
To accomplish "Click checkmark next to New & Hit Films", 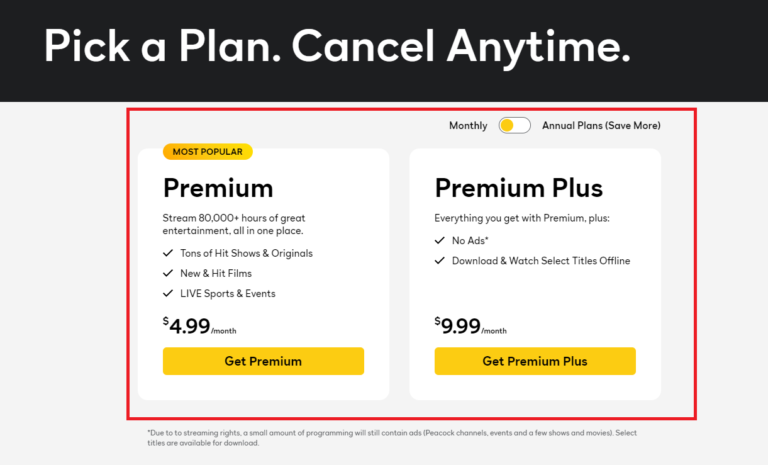I will [x=168, y=273].
